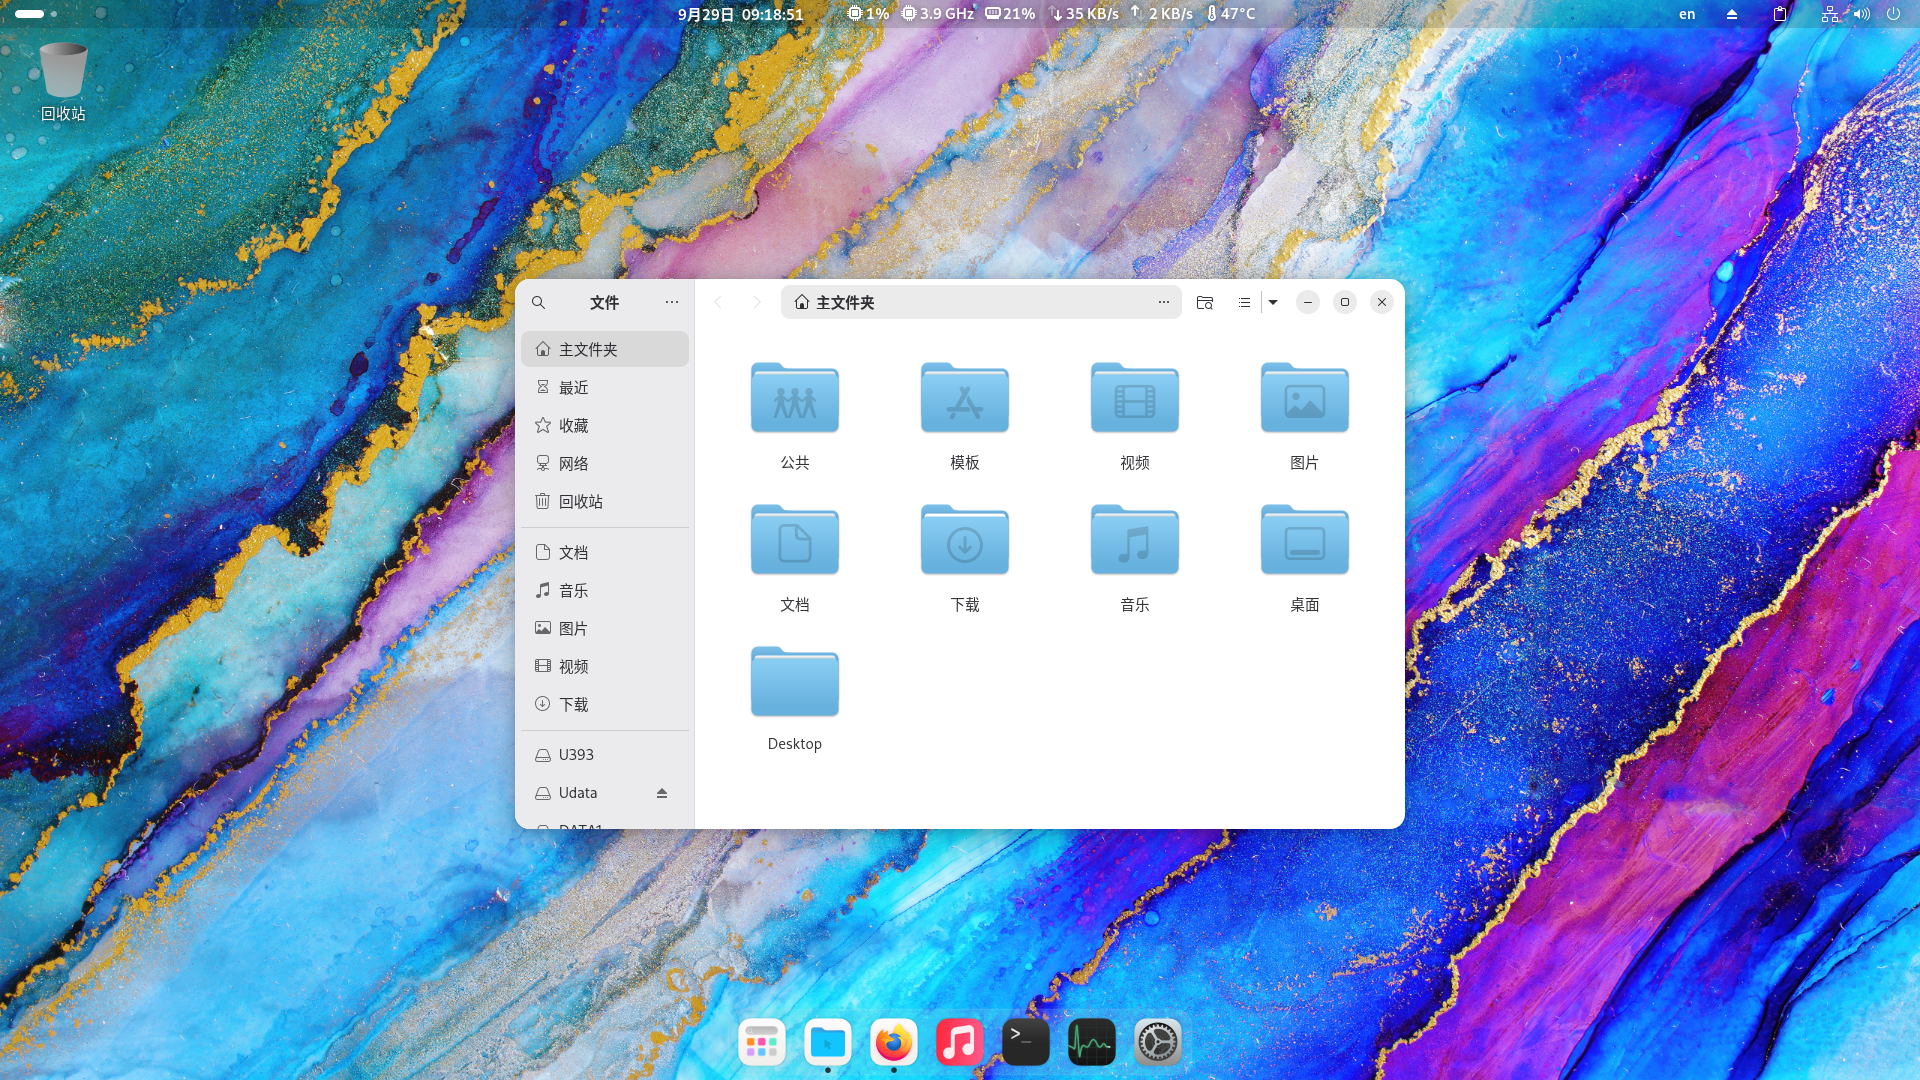
Task: Launch the Terminal from the dock
Action: pos(1026,1043)
